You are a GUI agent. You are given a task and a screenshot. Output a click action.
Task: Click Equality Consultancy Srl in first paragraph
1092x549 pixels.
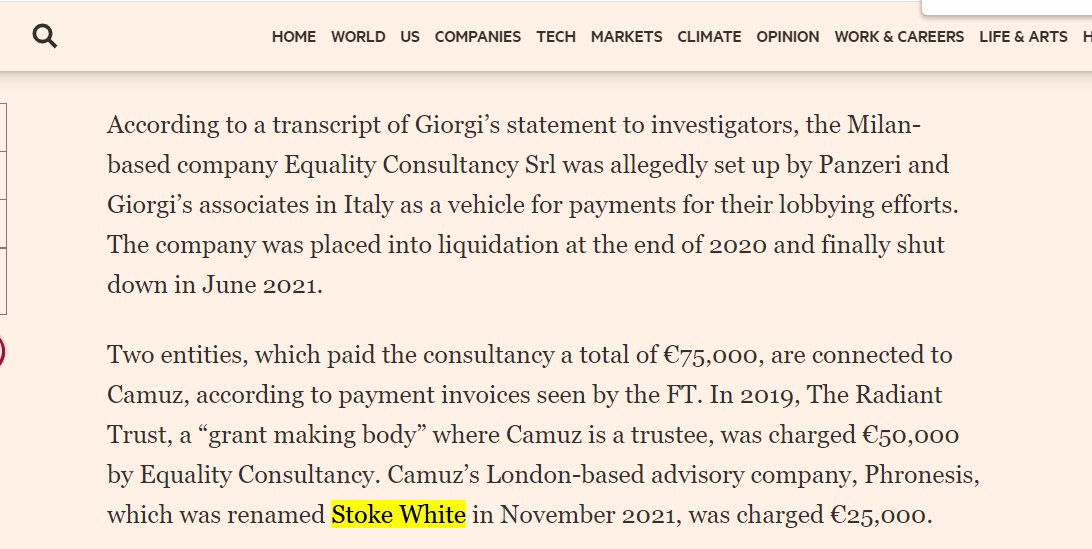[420, 165]
